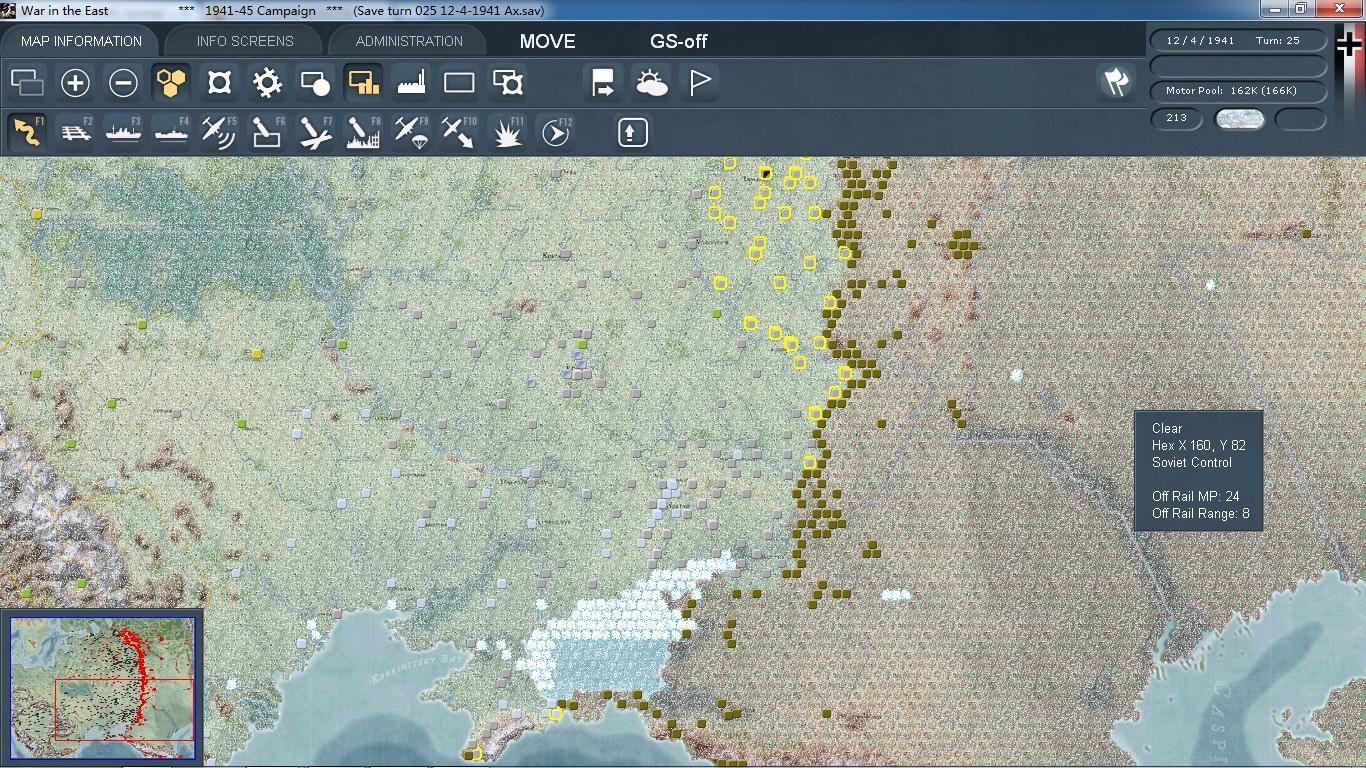Screen dimensions: 1366x768
Task: Toggle the highlighted bar-chart map icon
Action: [363, 83]
